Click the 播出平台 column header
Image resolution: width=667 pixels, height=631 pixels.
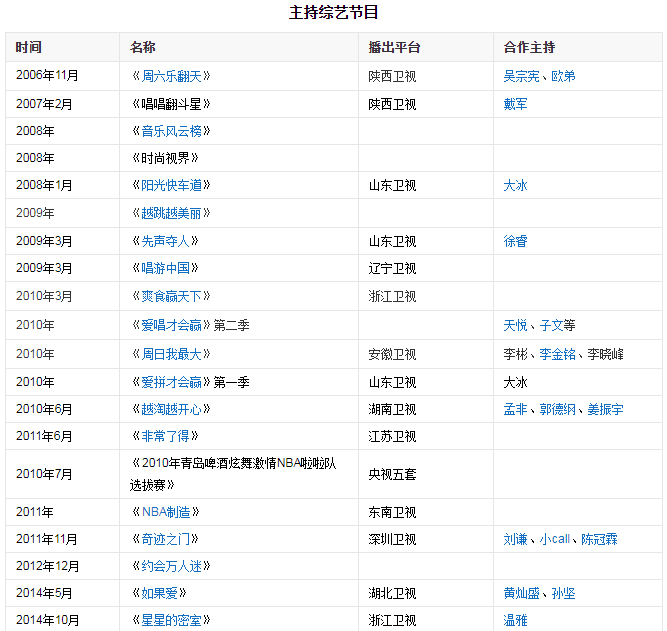[x=394, y=47]
